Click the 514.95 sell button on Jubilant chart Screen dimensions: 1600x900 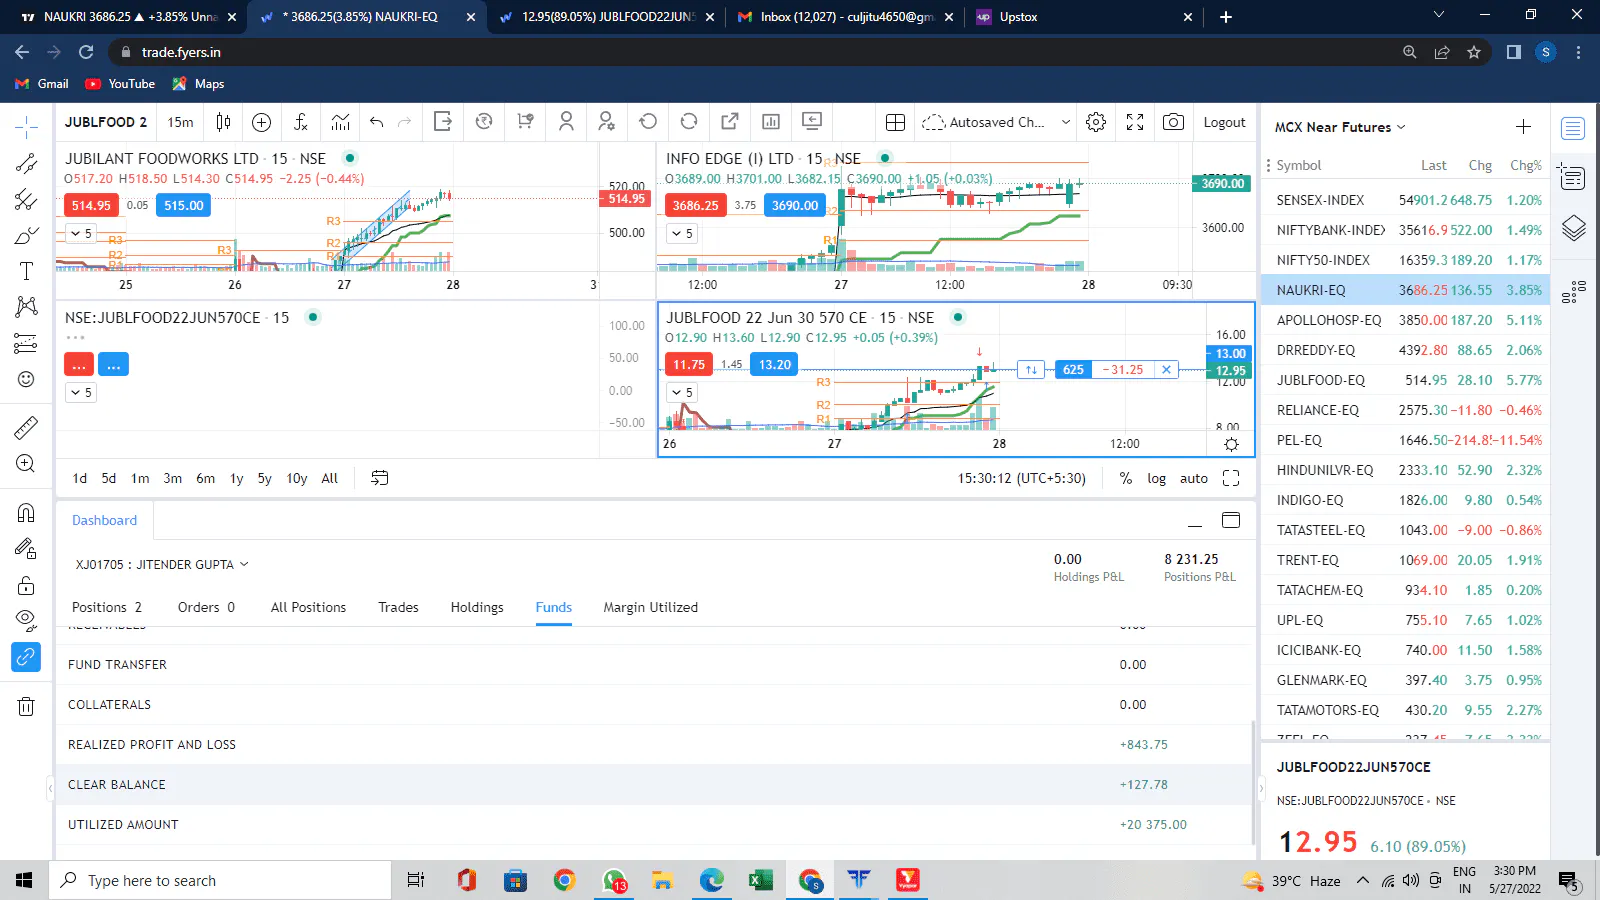click(x=91, y=205)
